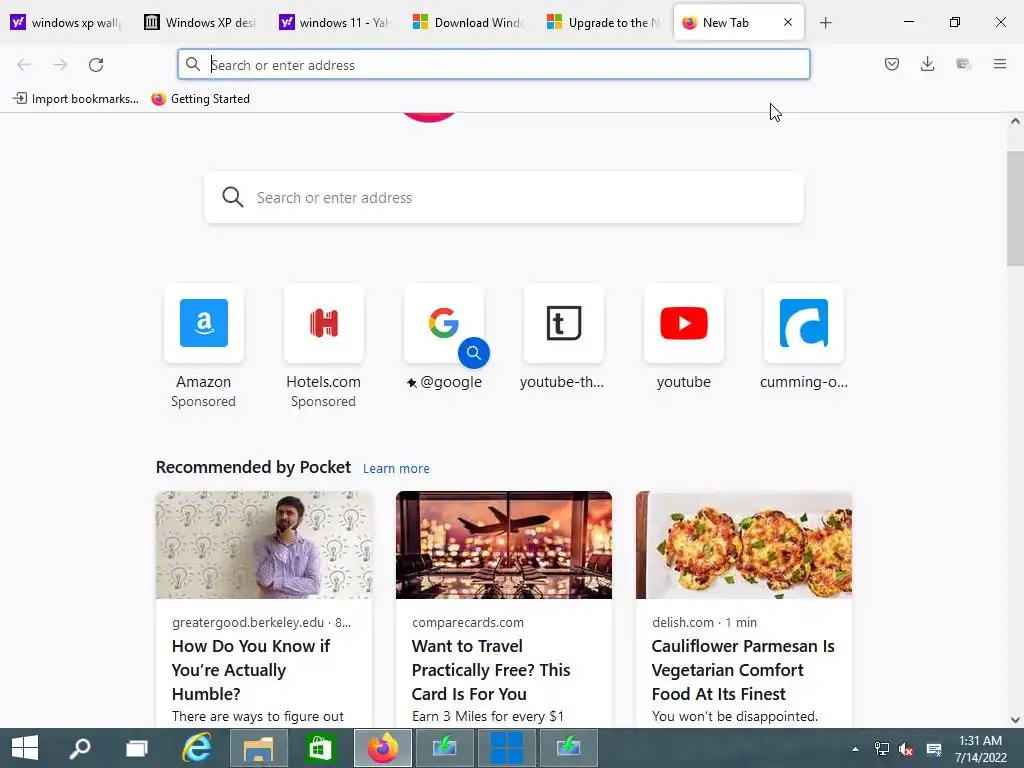
Task: Switch to Upgrade to the New tab
Action: point(603,23)
